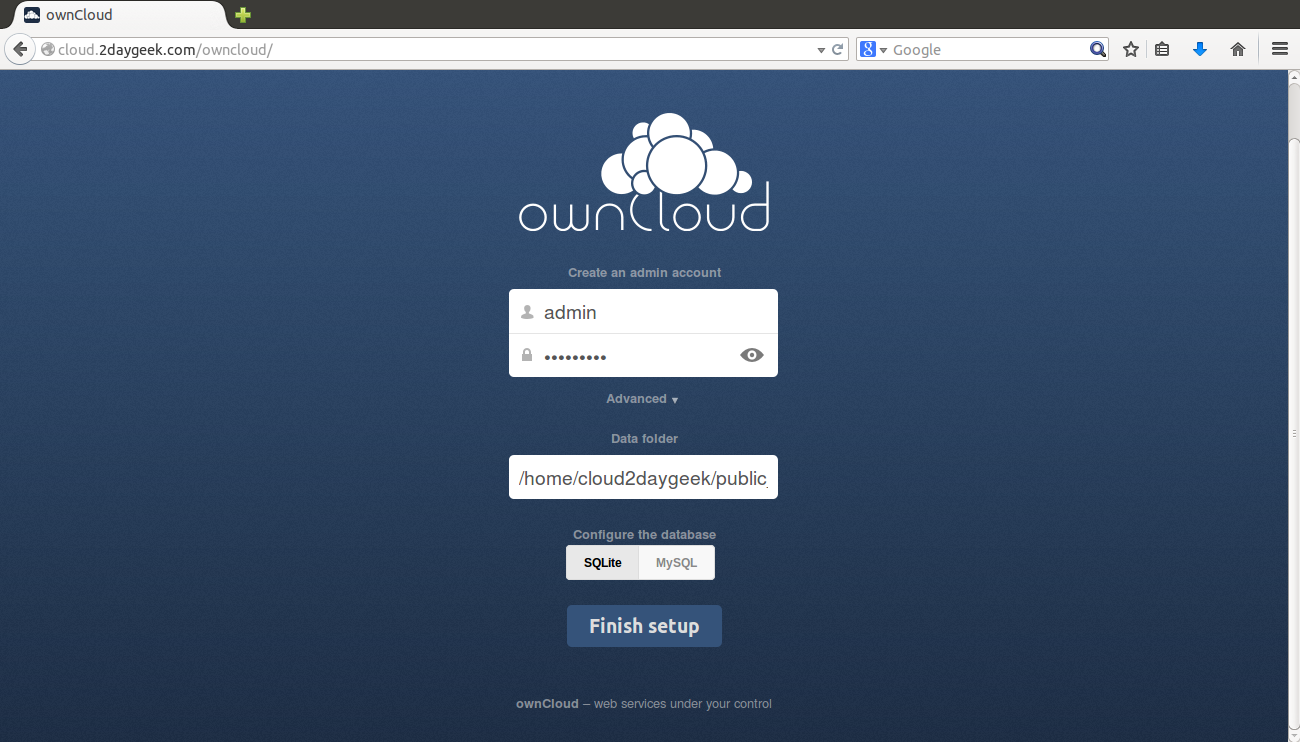Bookmark this page with the star icon

pos(1131,49)
